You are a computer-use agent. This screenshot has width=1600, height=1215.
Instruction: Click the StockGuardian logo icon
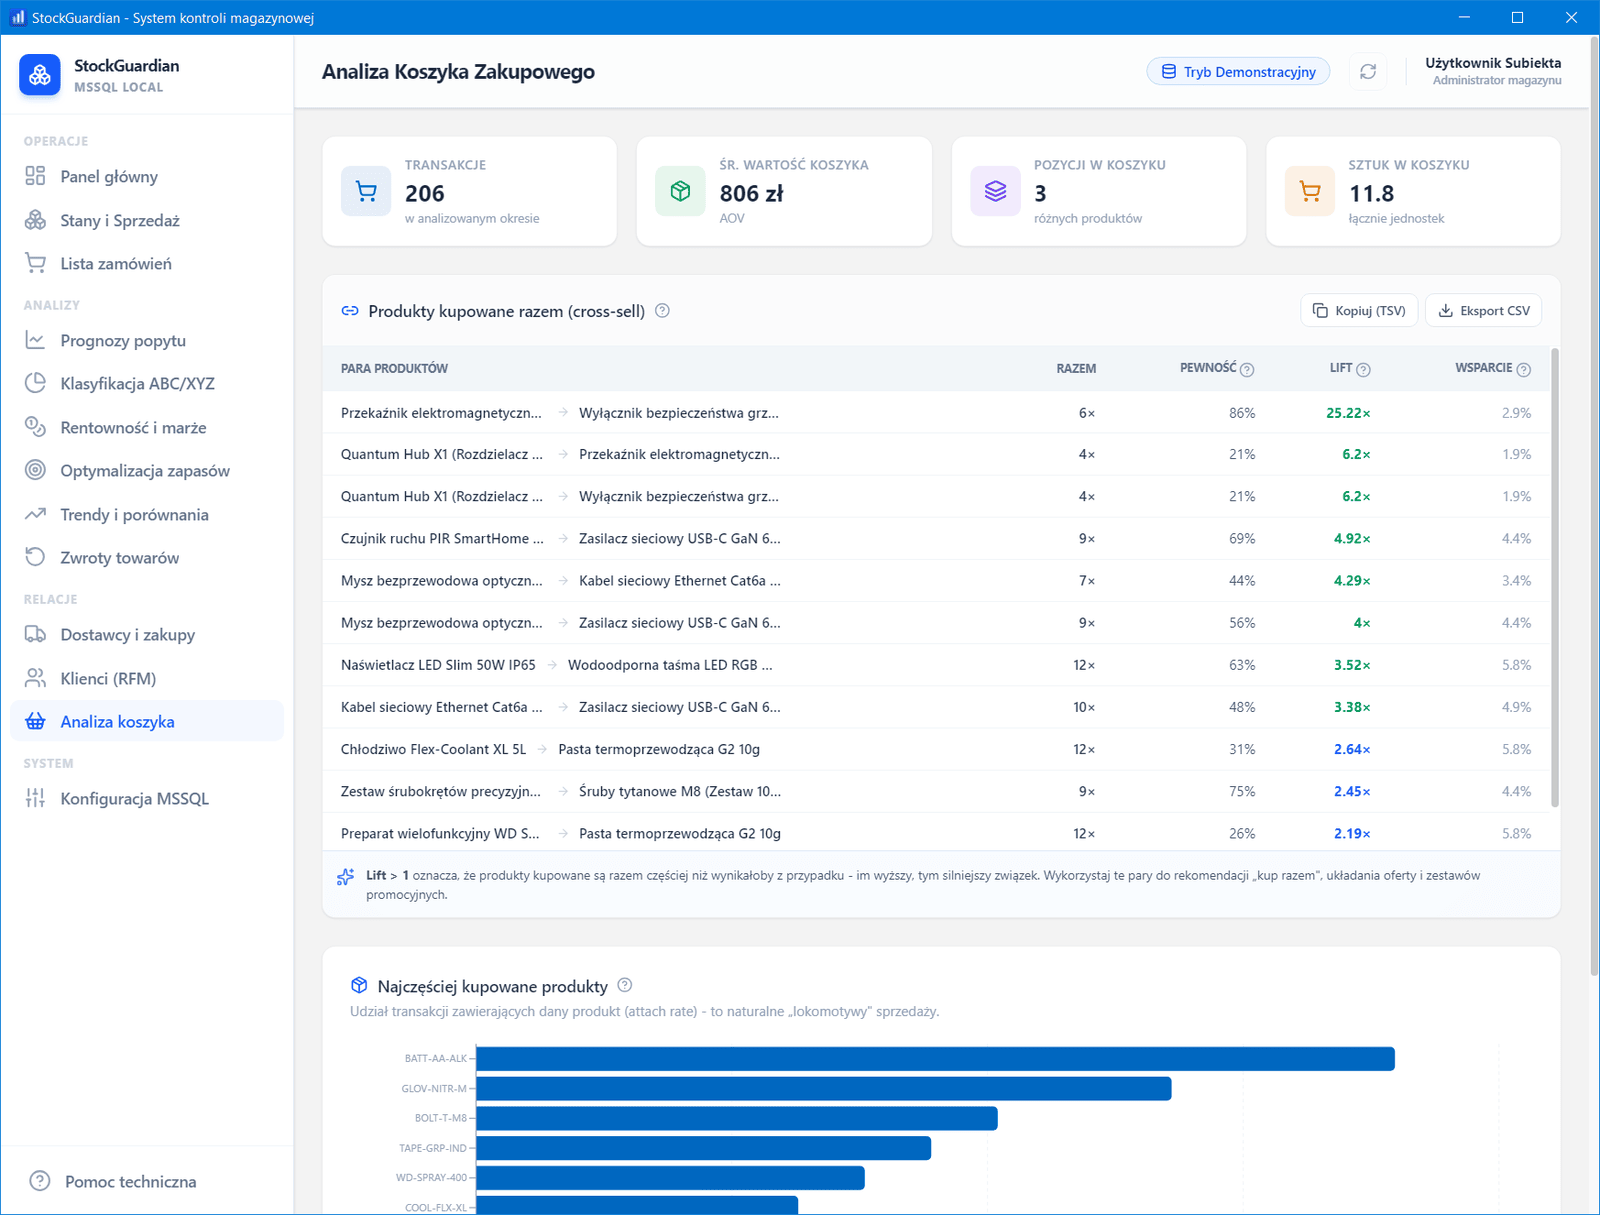[40, 75]
